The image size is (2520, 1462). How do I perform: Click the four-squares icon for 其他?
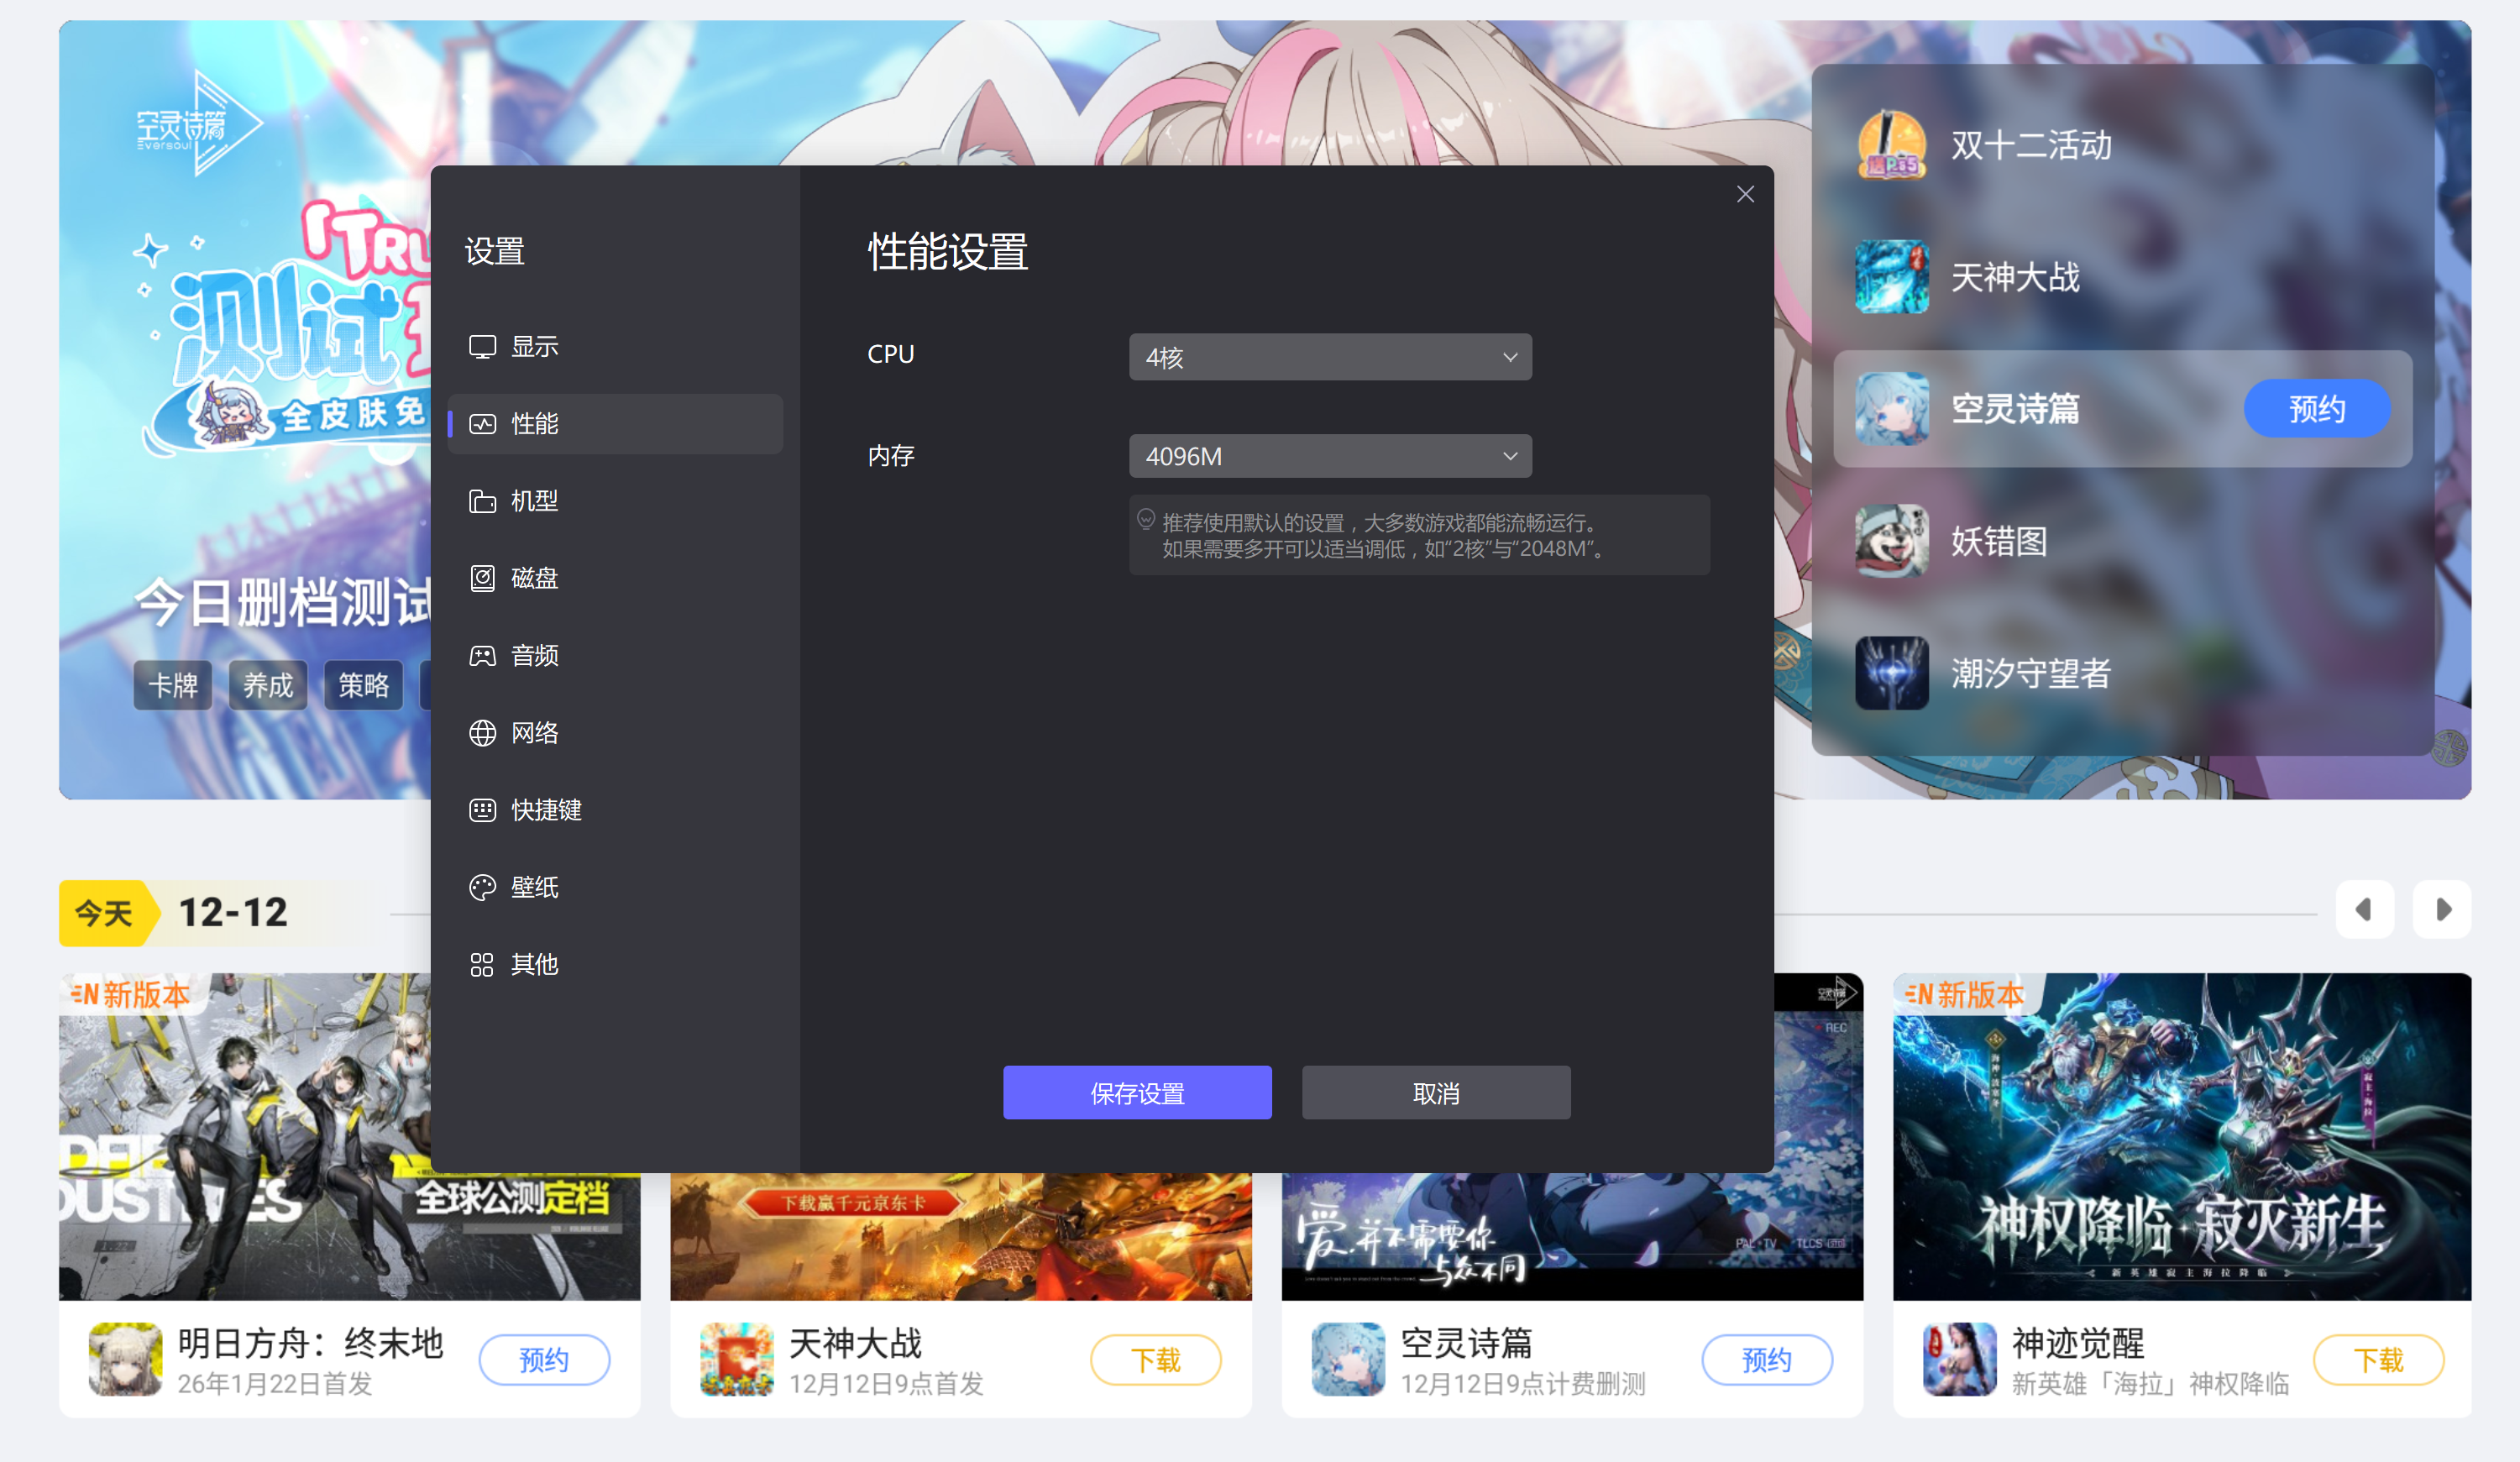(x=482, y=964)
